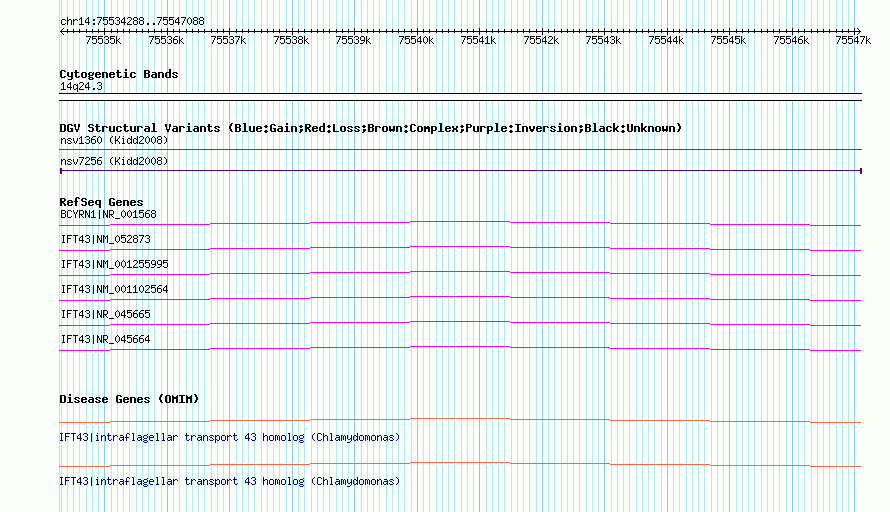Click the IFT43|NM_052873 transcript label
Screen dimensions: 890x512
point(106,239)
